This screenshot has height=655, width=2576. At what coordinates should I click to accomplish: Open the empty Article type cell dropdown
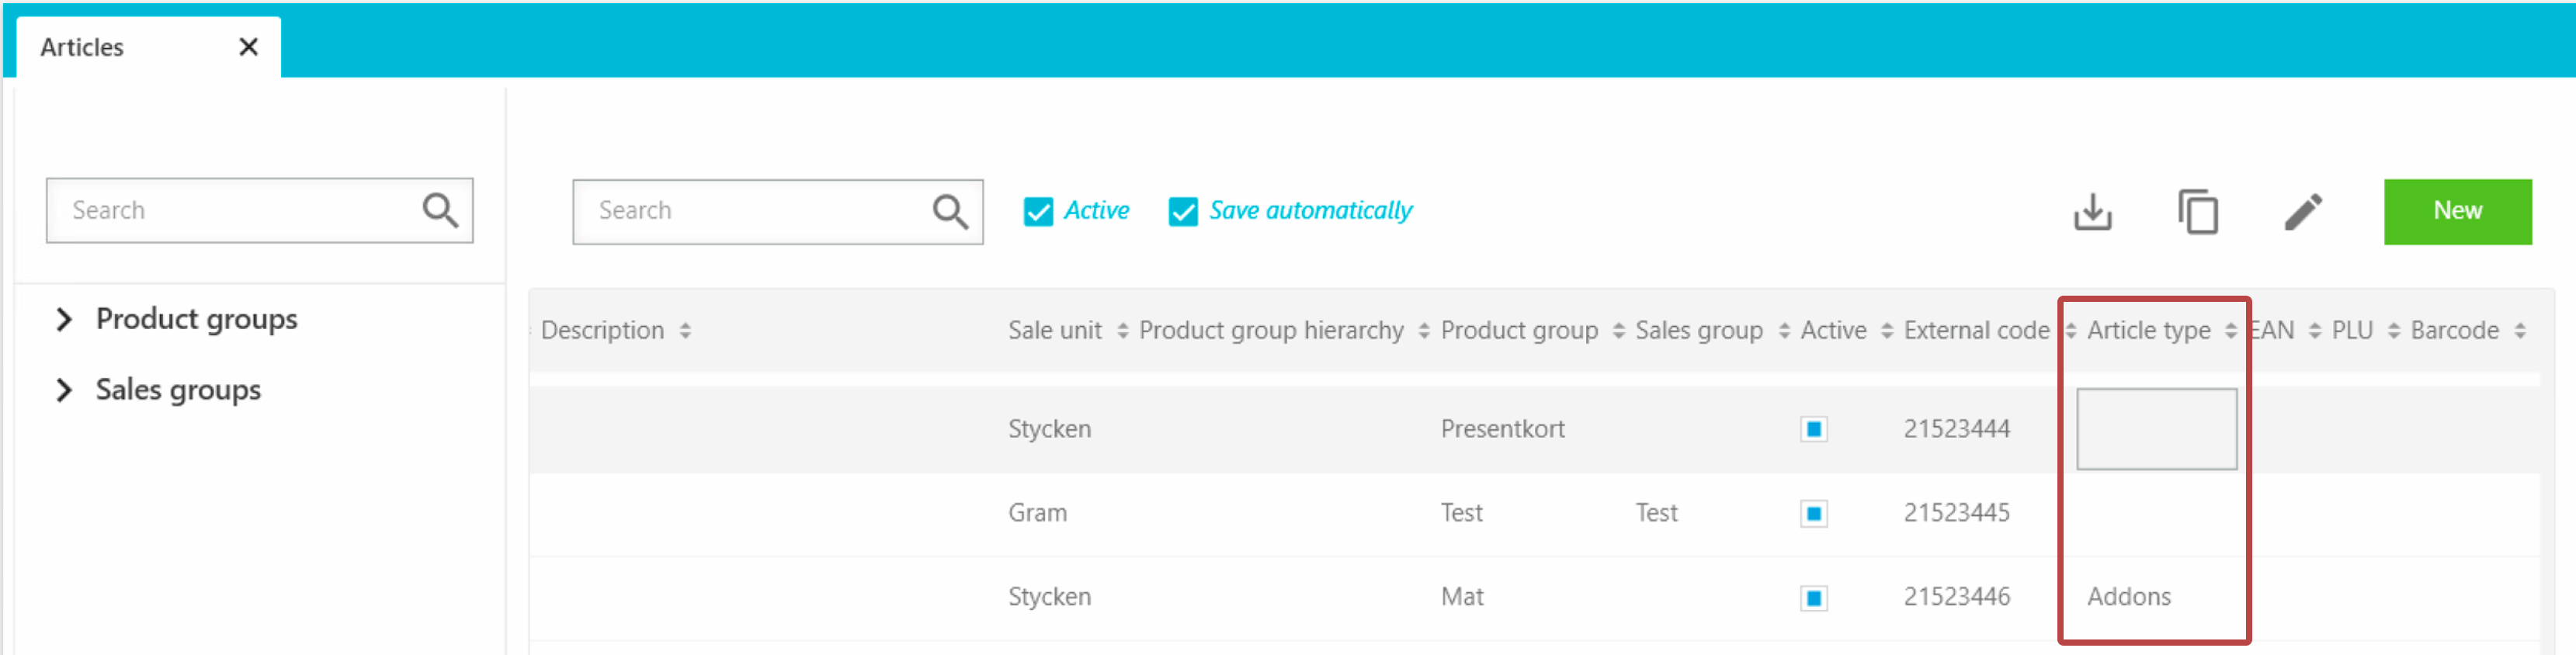tap(2156, 429)
